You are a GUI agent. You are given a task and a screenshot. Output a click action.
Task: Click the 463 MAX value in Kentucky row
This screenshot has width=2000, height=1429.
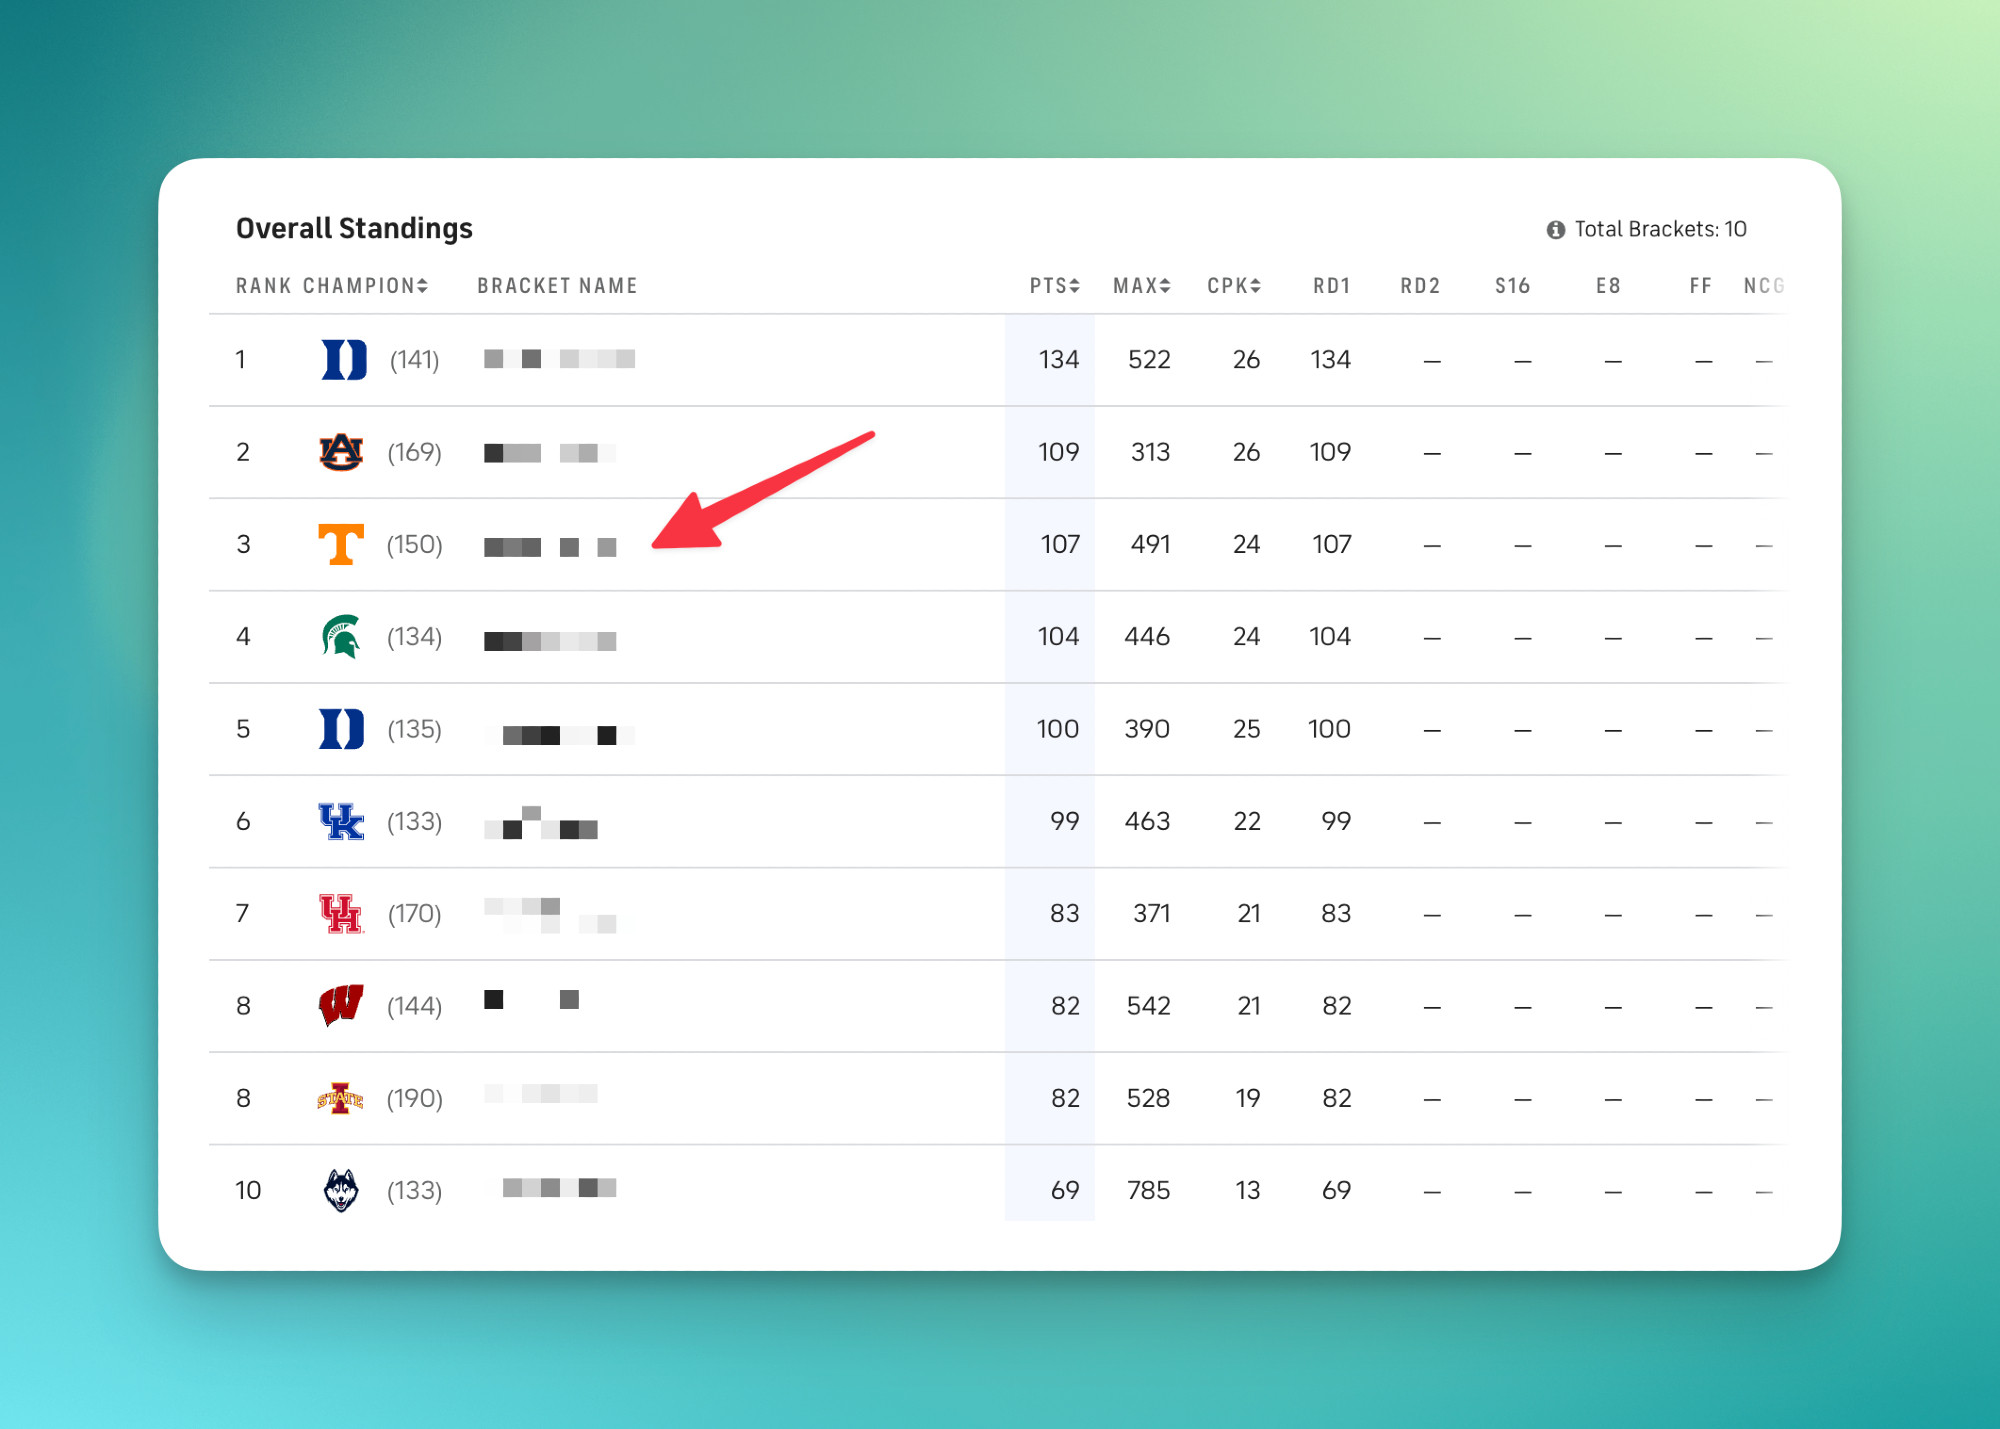click(1147, 821)
